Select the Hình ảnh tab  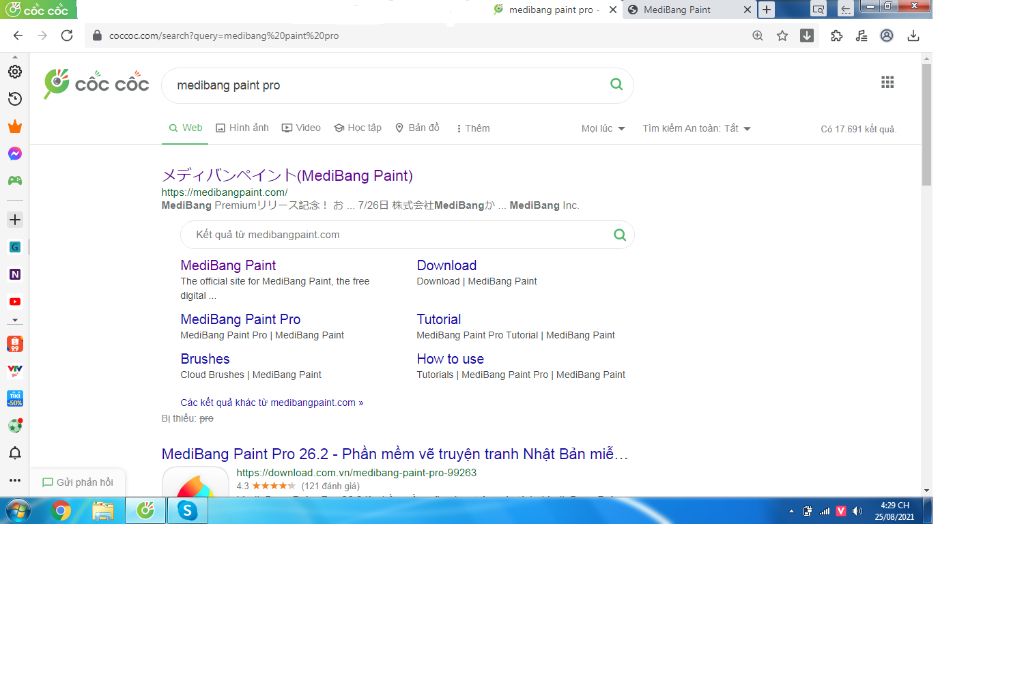[x=242, y=128]
